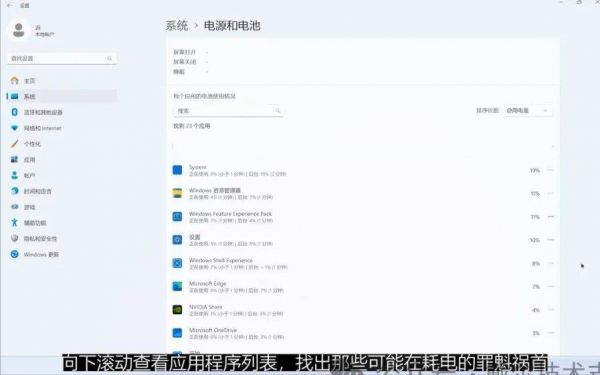Open the System app icon in list
The width and height of the screenshot is (600, 375).
[x=177, y=170]
